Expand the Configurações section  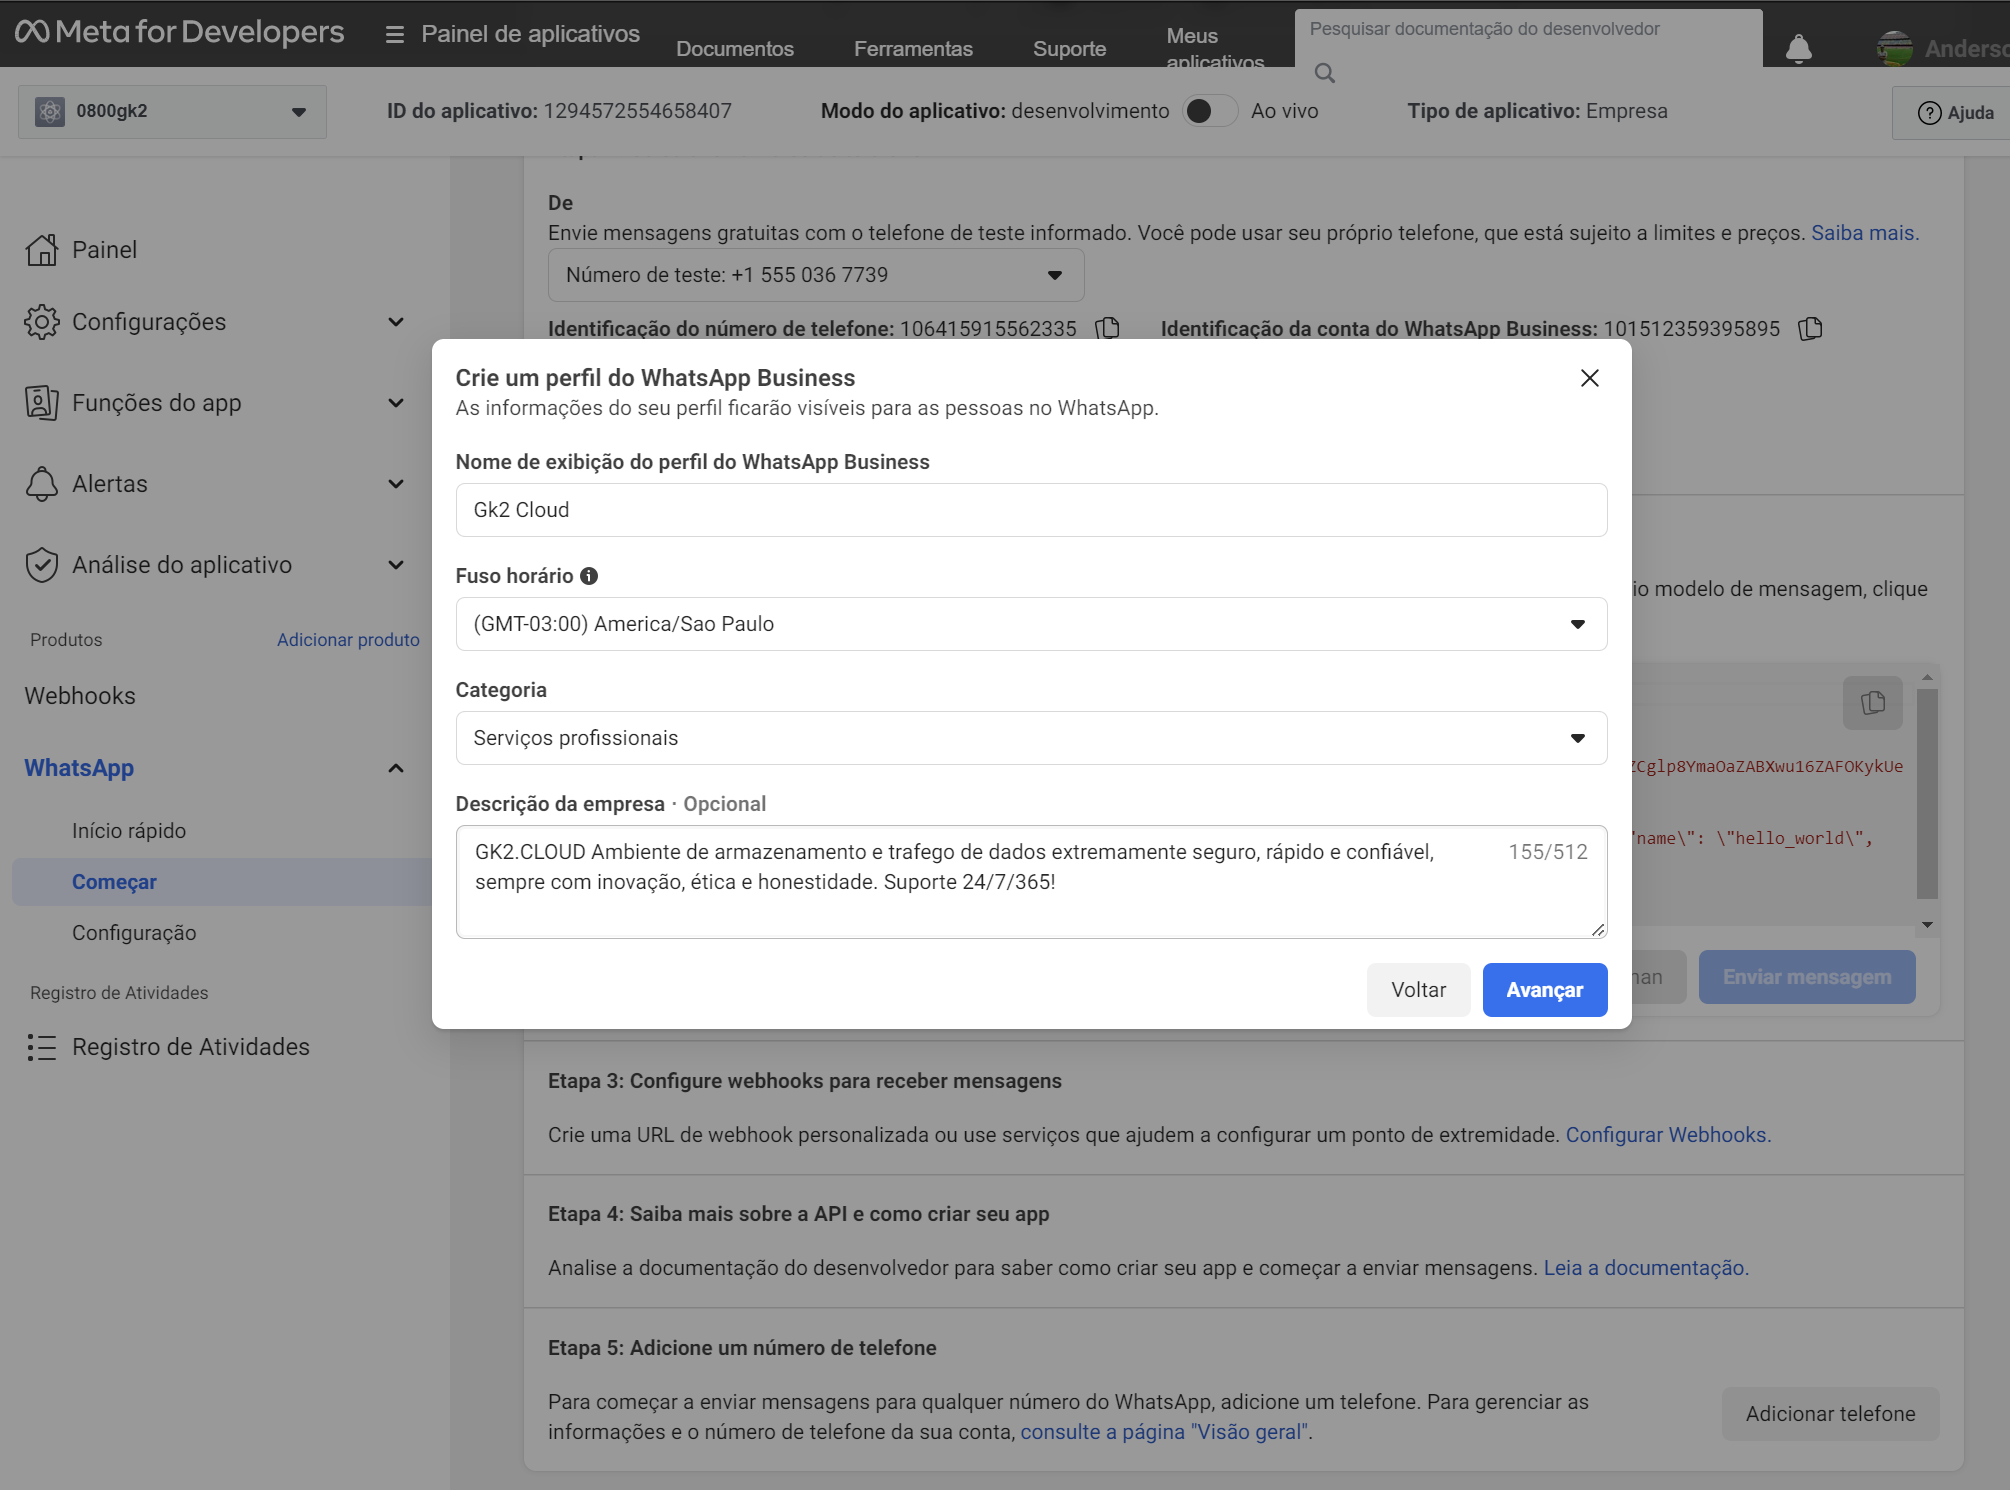[396, 322]
